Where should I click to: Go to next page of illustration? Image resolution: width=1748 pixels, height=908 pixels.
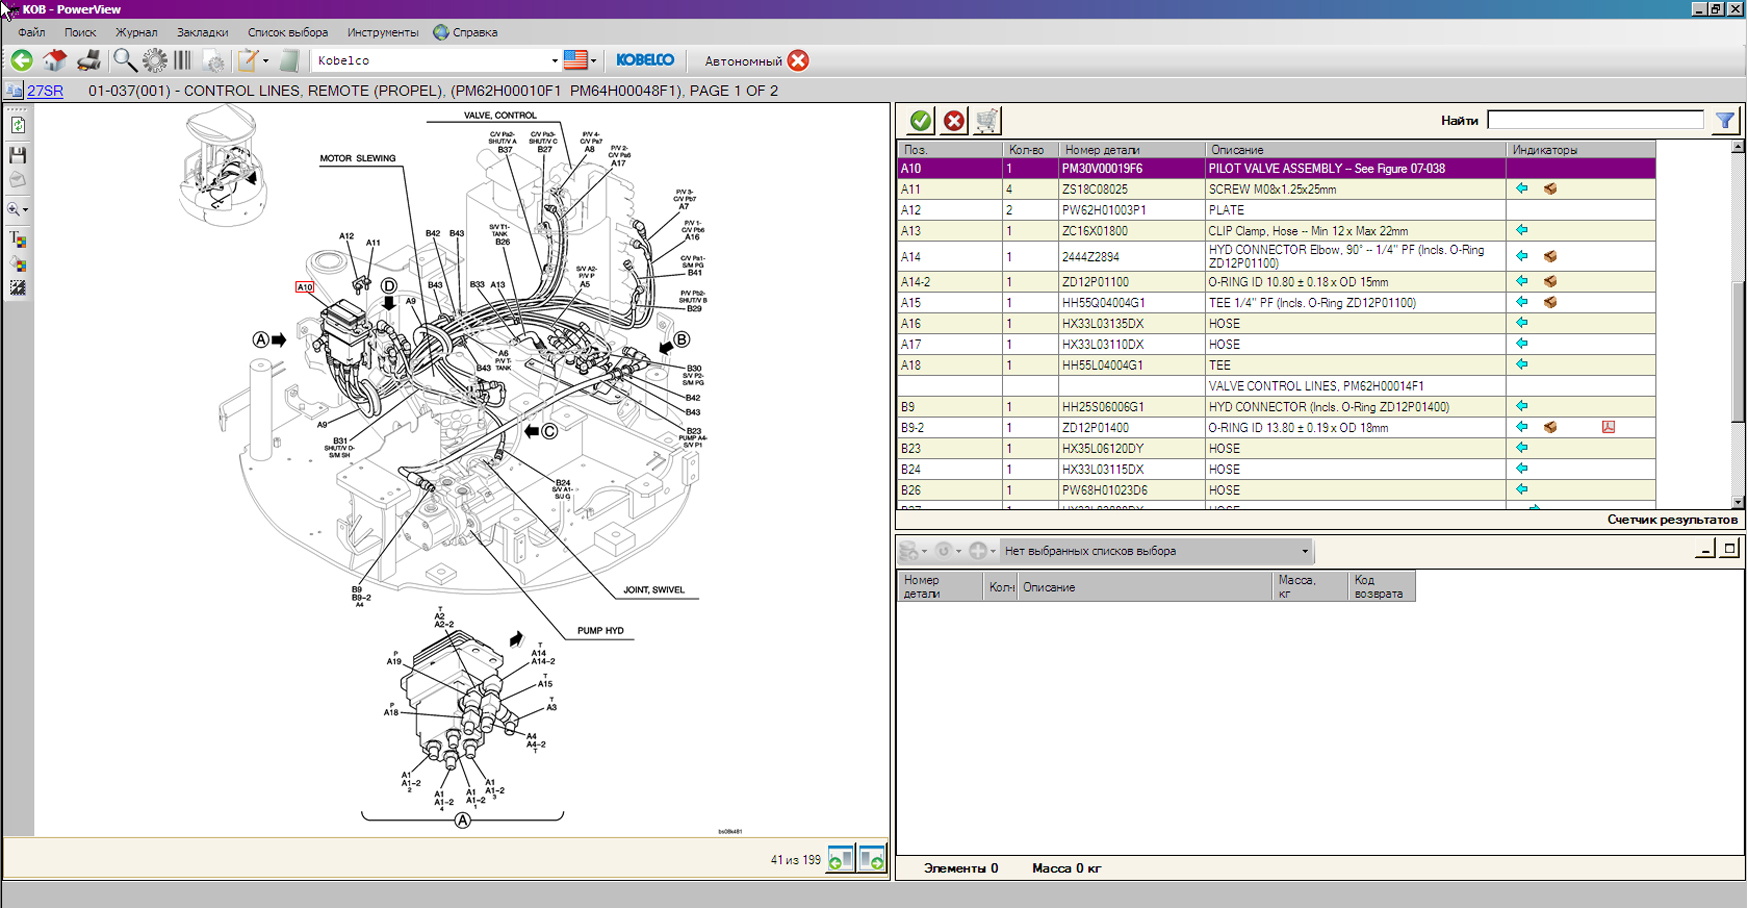[x=872, y=859]
